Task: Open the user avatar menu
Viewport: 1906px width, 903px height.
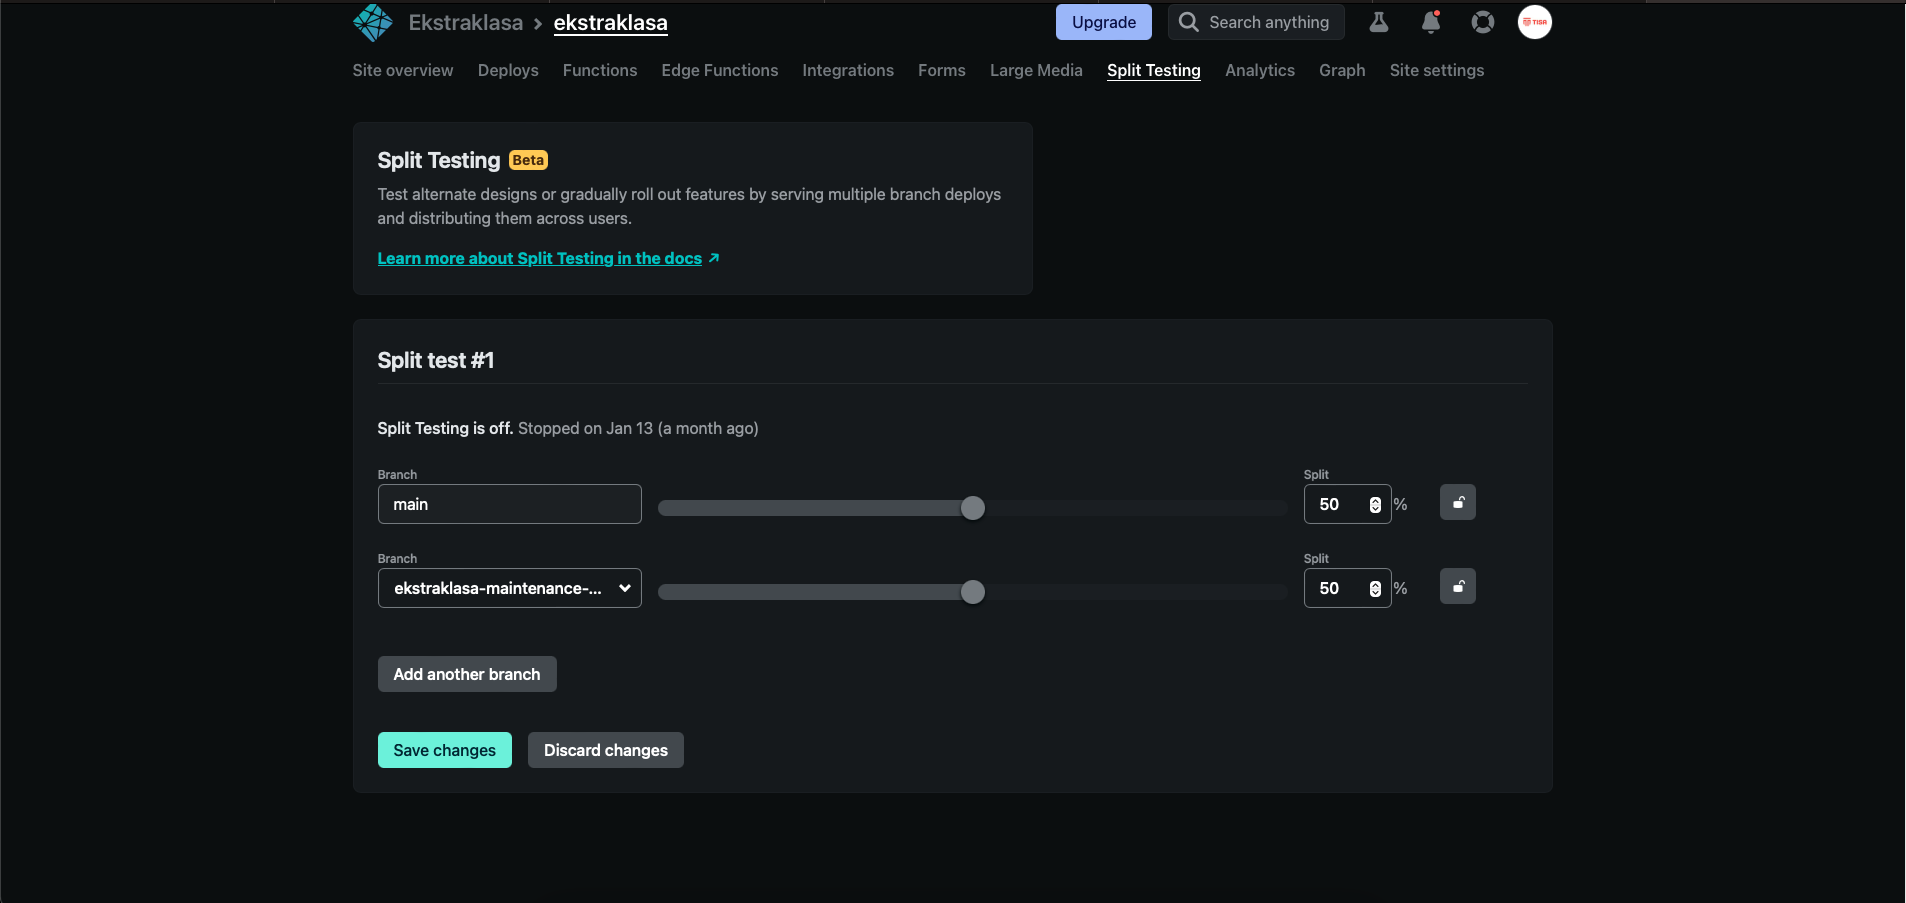Action: tap(1535, 22)
